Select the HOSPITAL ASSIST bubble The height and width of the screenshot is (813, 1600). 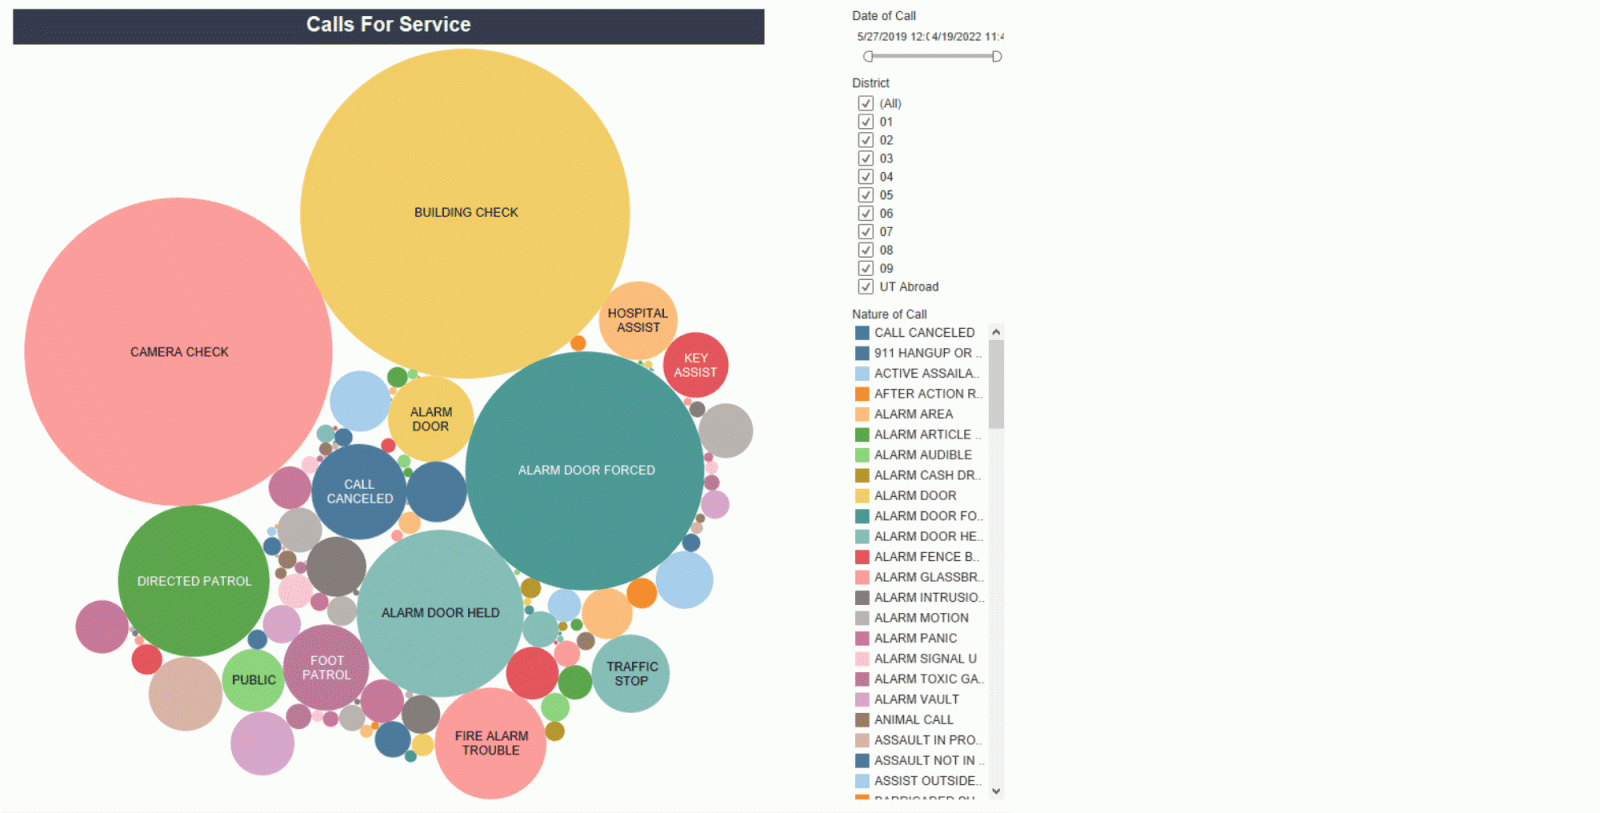pyautogui.click(x=638, y=320)
